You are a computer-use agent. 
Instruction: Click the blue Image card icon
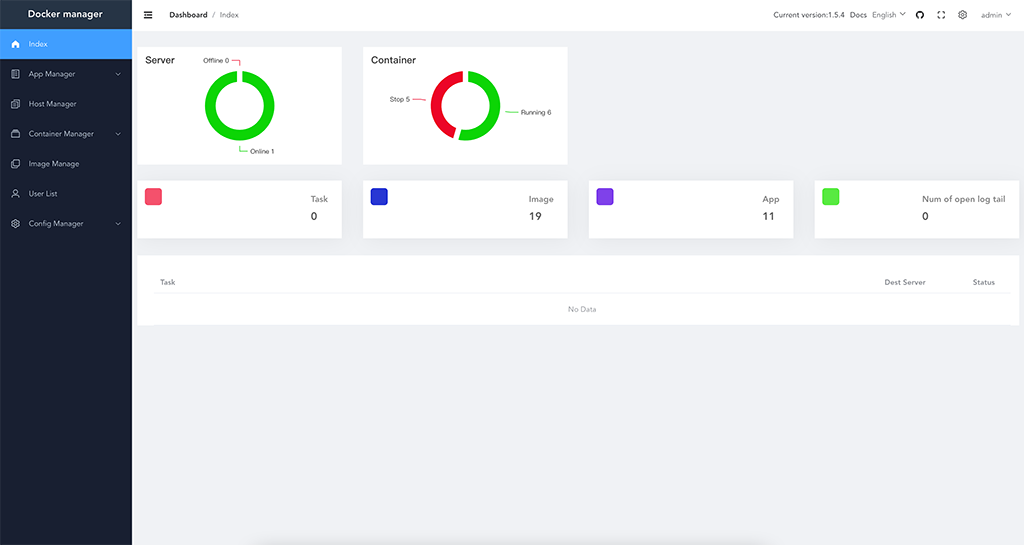[379, 196]
